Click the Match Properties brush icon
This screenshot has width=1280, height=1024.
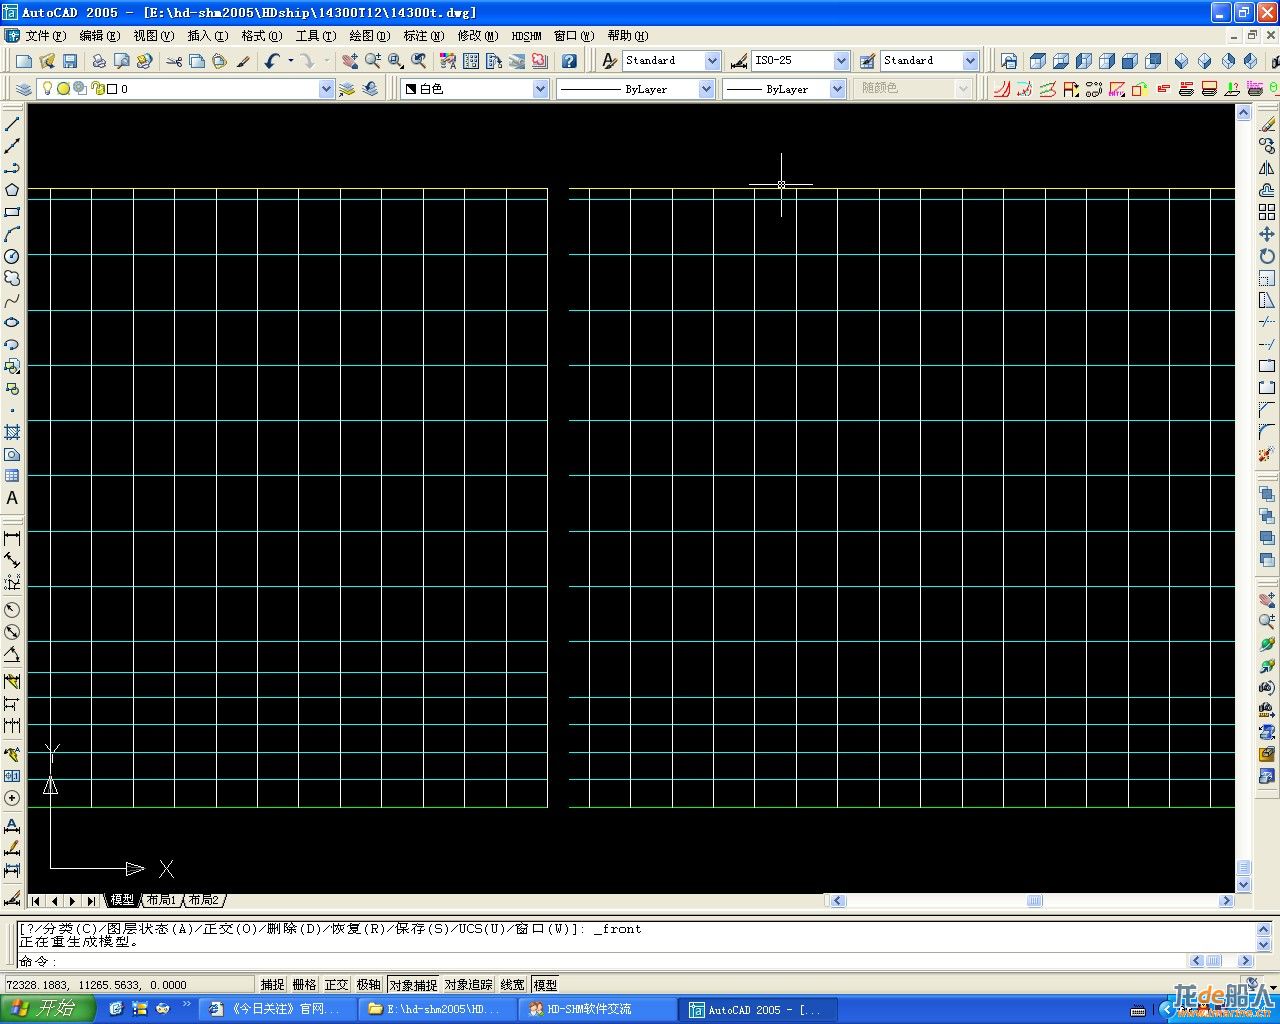243,61
